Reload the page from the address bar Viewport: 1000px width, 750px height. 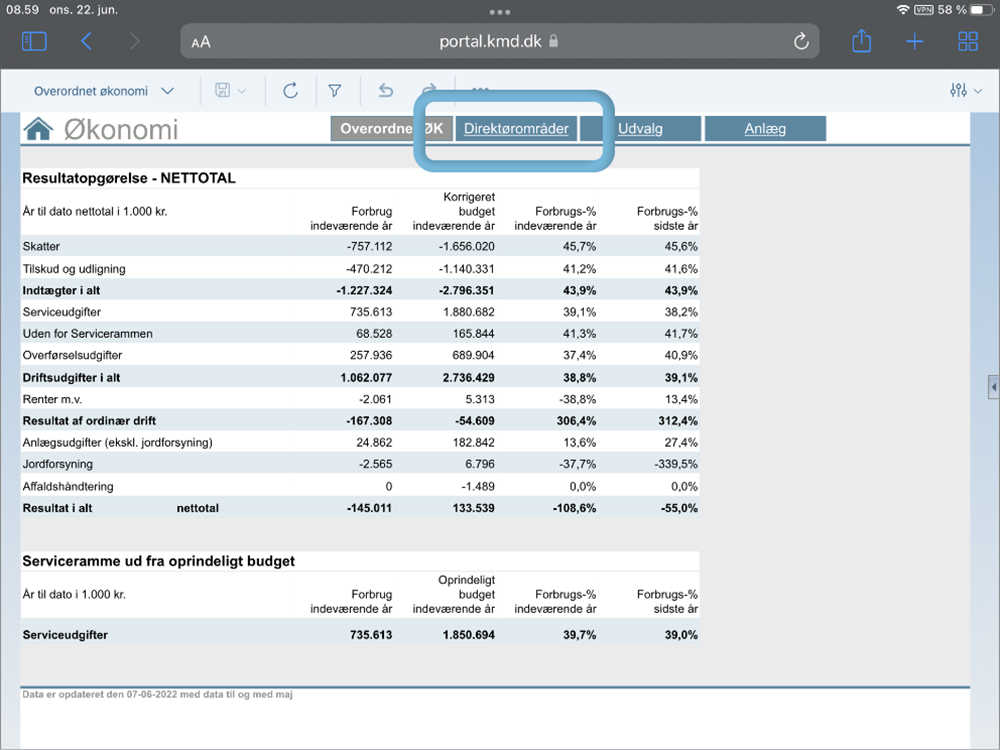coord(800,41)
